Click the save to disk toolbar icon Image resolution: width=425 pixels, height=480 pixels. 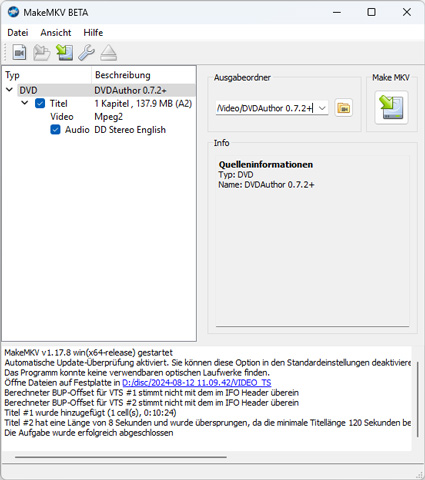[65, 52]
